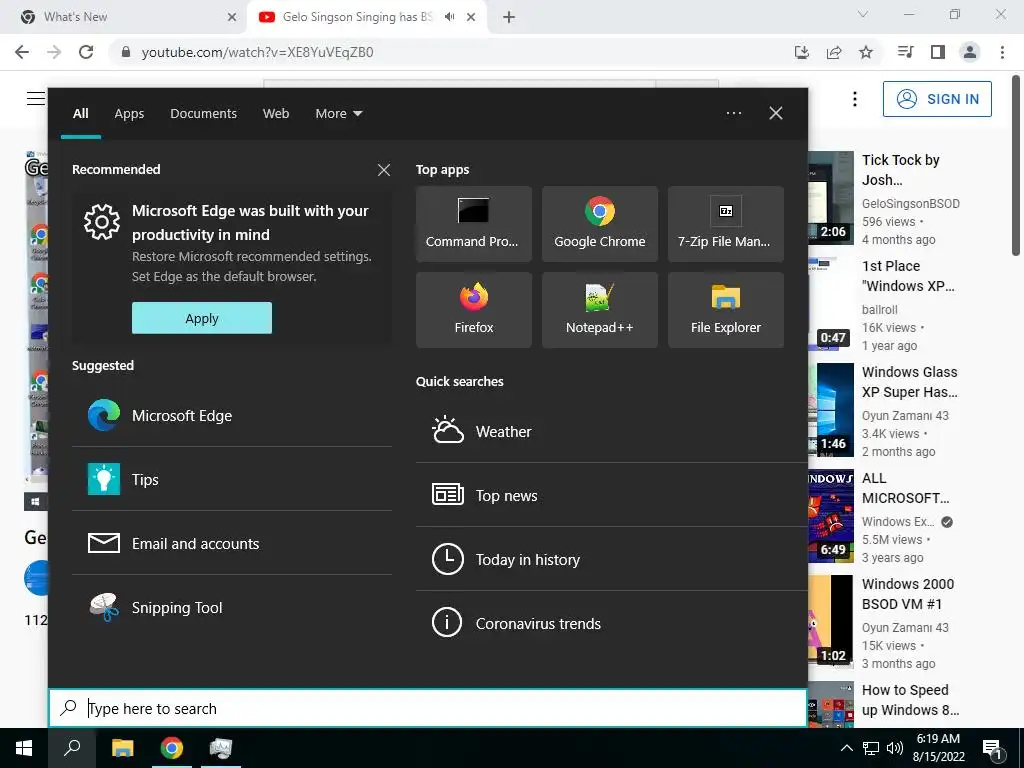This screenshot has width=1024, height=768.
Task: Share this page icon in Chrome
Action: [834, 52]
